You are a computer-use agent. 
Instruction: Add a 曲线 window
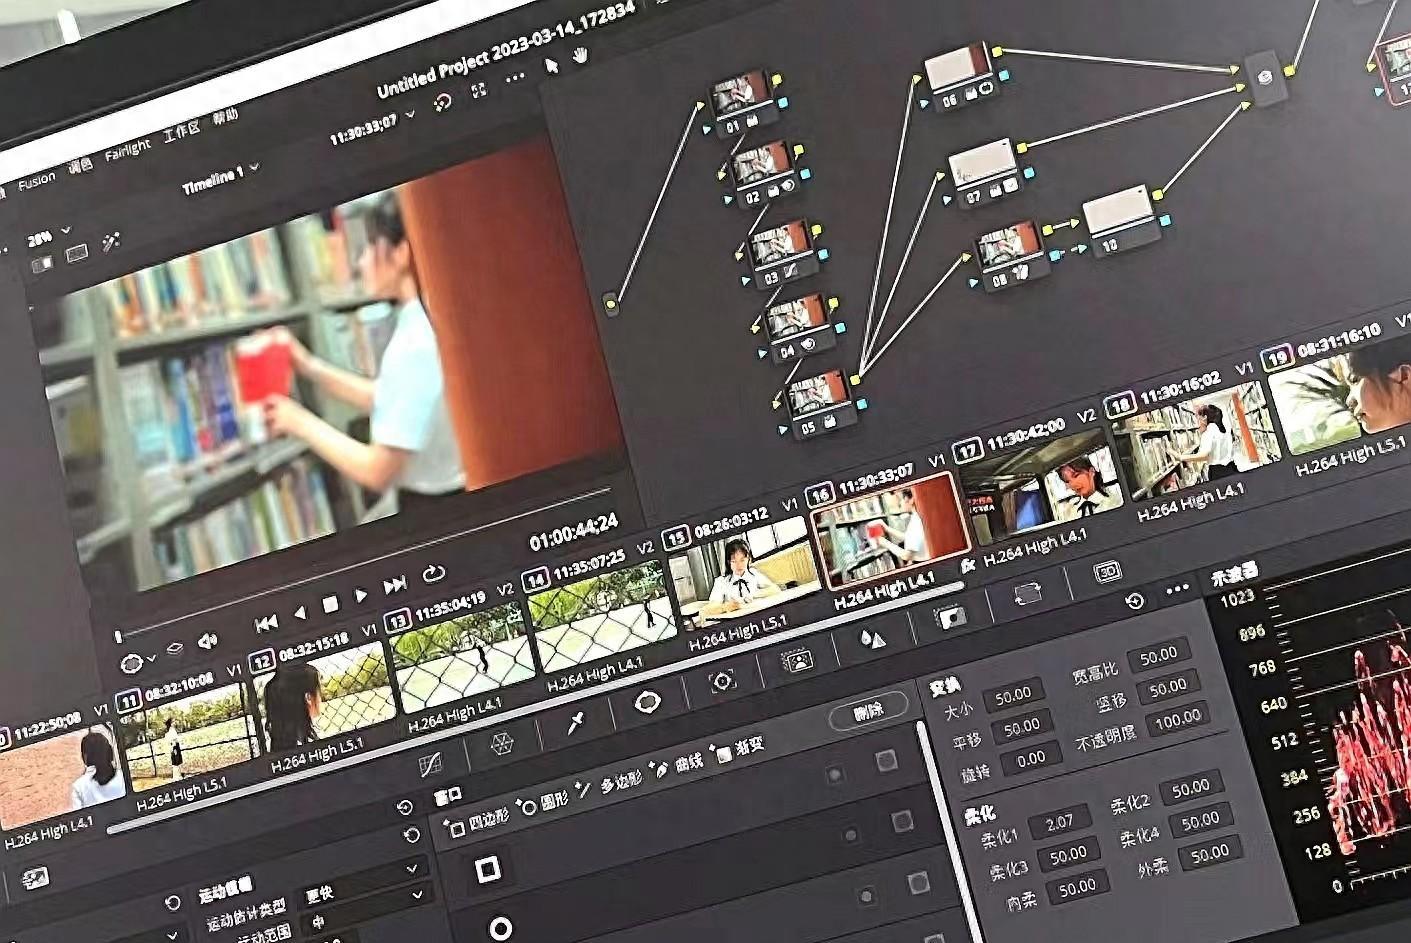(676, 765)
